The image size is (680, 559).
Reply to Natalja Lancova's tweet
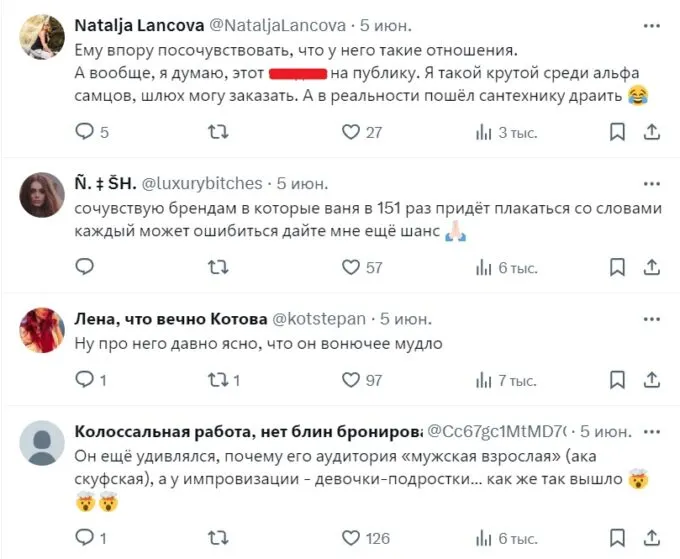(85, 132)
